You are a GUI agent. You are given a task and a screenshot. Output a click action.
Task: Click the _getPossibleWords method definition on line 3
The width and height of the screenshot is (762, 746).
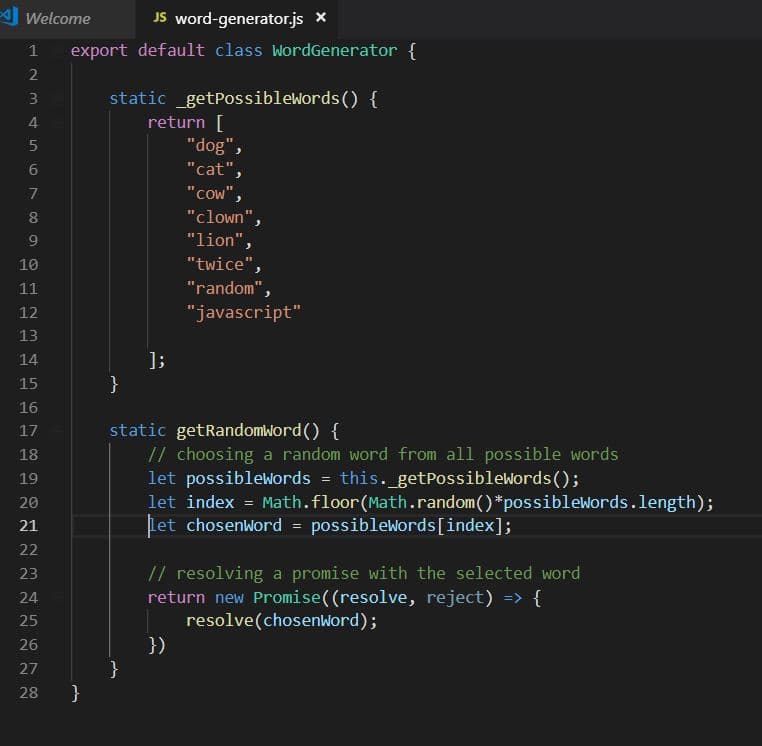click(258, 99)
